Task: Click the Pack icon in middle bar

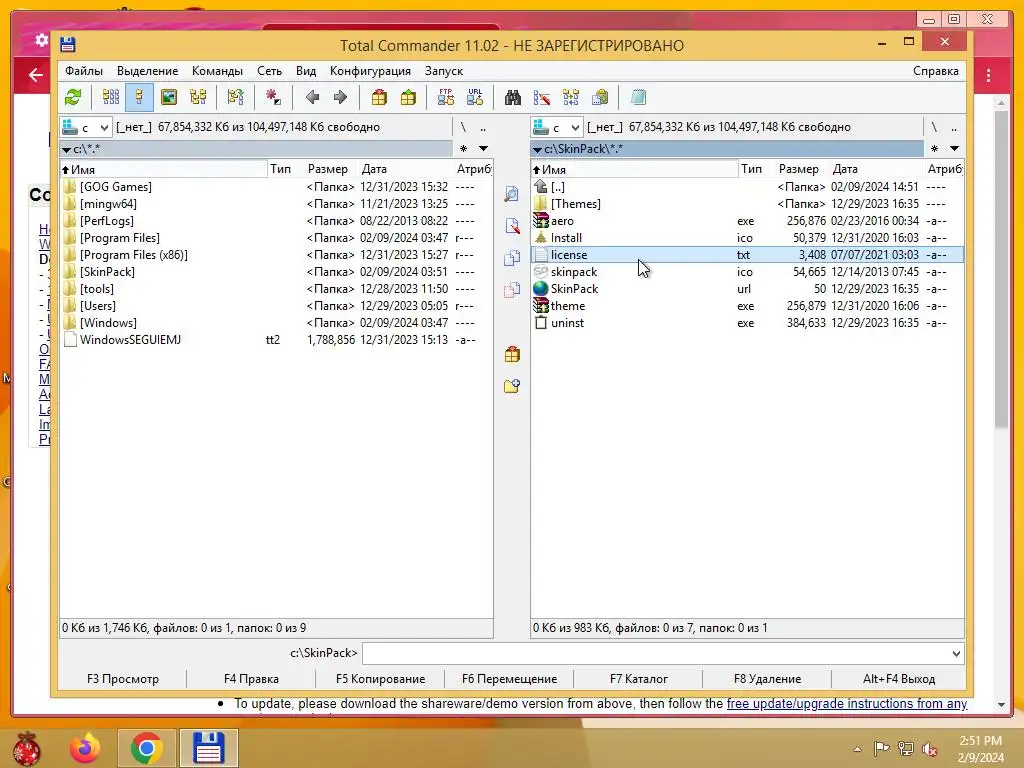Action: [512, 355]
